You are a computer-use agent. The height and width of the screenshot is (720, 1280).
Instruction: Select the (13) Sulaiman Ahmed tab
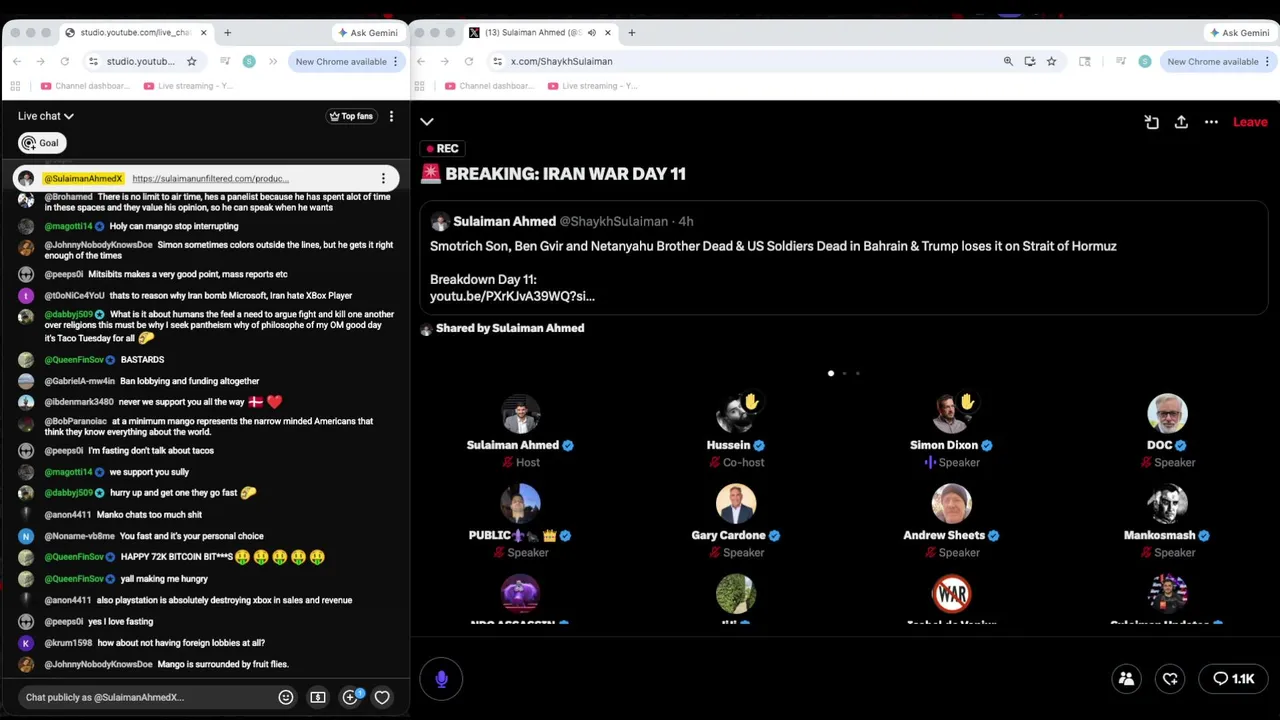tap(540, 33)
